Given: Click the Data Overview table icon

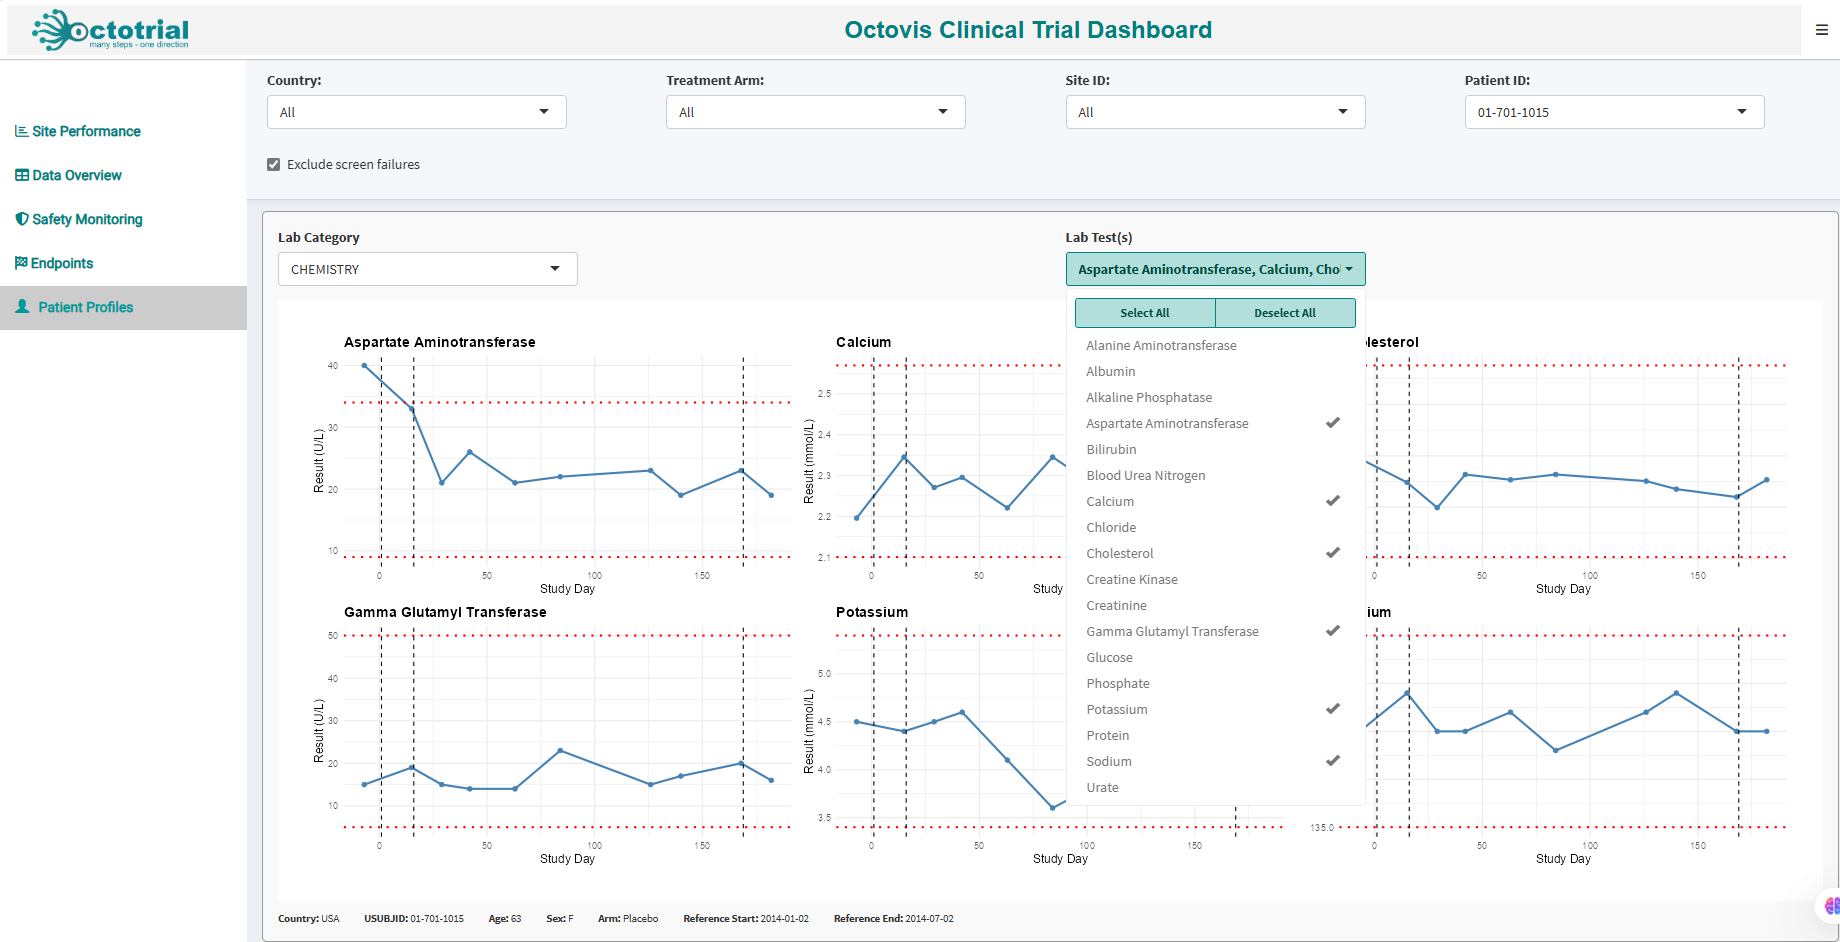Looking at the screenshot, I should (21, 175).
